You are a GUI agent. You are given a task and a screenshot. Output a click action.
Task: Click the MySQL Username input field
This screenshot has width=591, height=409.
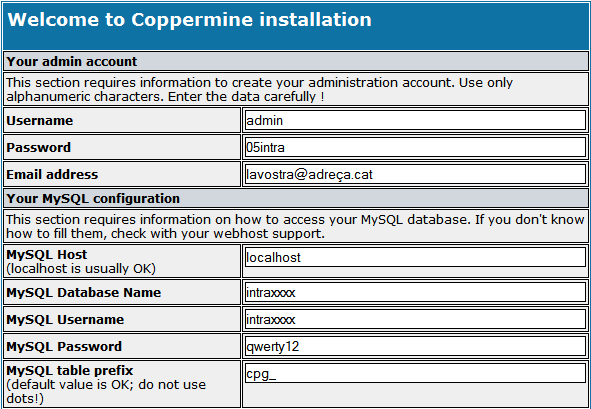pyautogui.click(x=415, y=319)
